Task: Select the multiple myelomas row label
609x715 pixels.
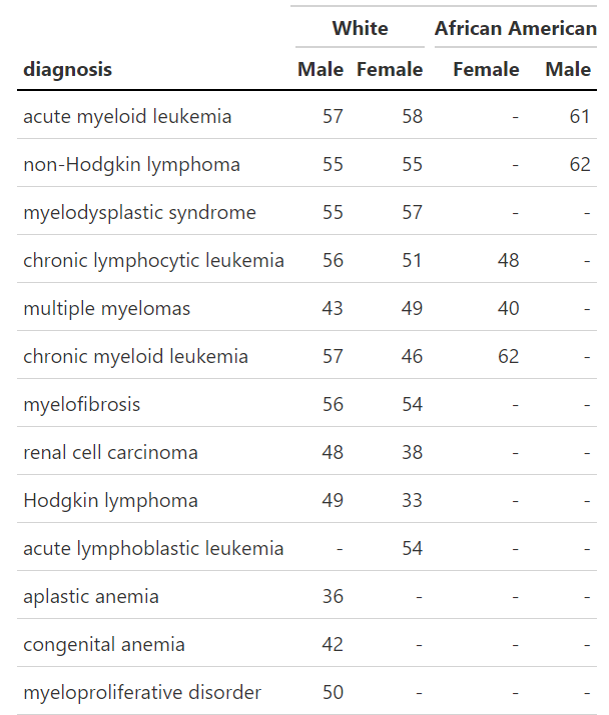Action: tap(107, 309)
